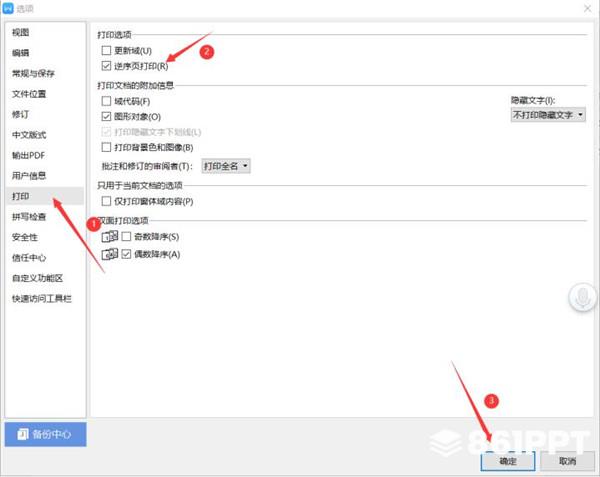Toggle the 图形对象(O) checkbox
Image resolution: width=600 pixels, height=477 pixels.
[x=106, y=117]
